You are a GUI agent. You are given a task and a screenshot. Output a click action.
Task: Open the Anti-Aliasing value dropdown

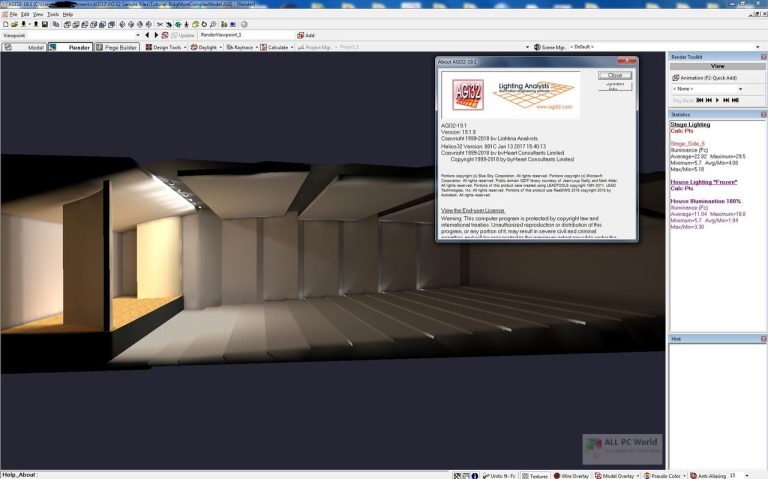pos(747,476)
